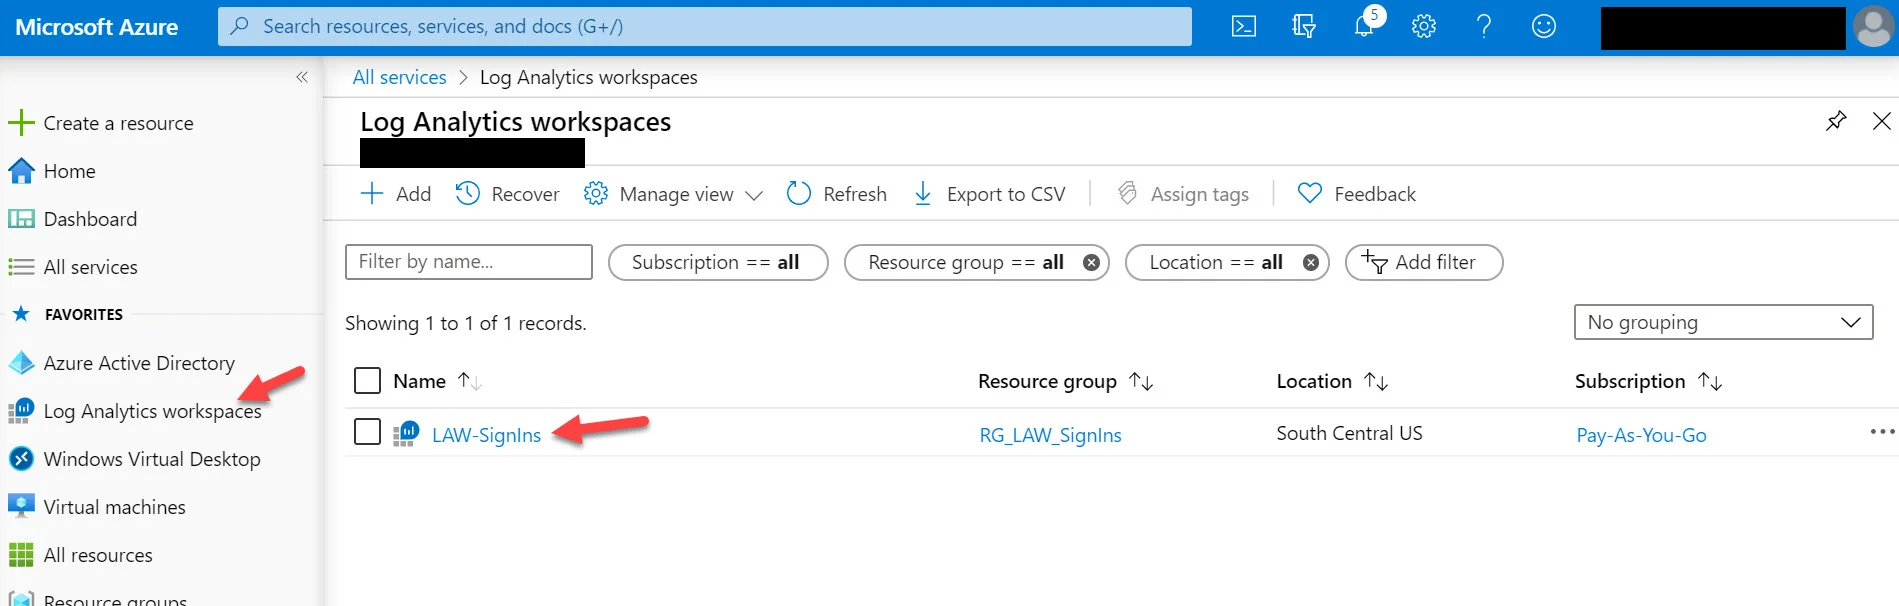Image resolution: width=1899 pixels, height=606 pixels.
Task: Open Directory and subscription filter icon
Action: click(1304, 27)
